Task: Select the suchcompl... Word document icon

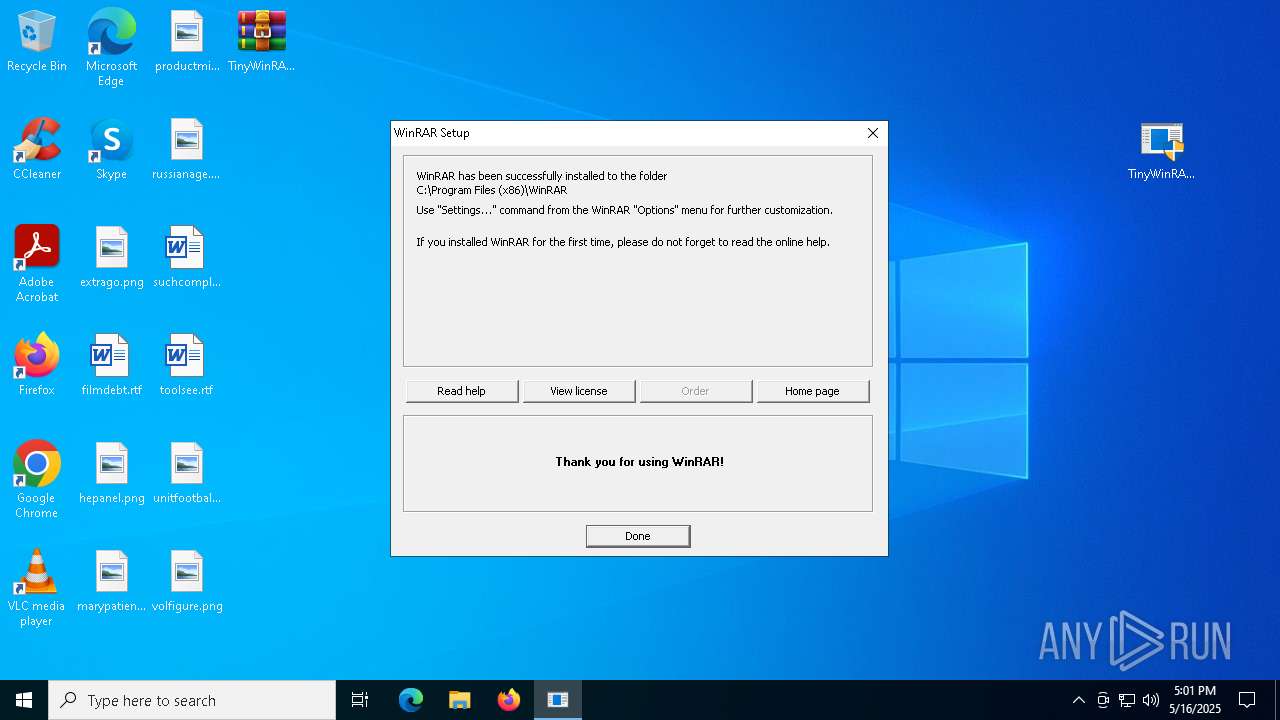Action: coord(187,258)
